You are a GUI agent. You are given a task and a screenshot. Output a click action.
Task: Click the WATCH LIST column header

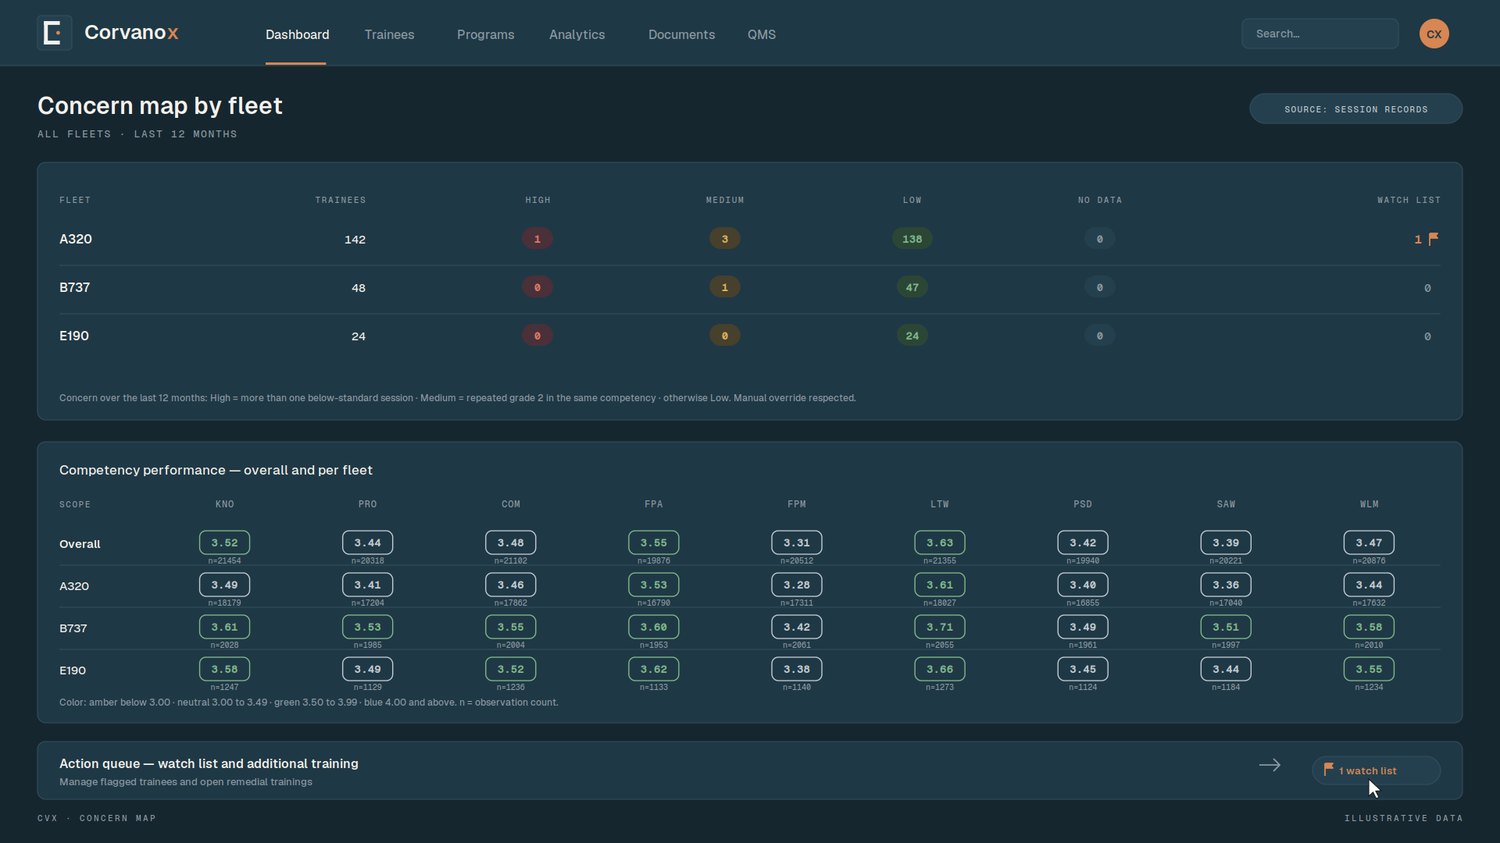tap(1409, 200)
